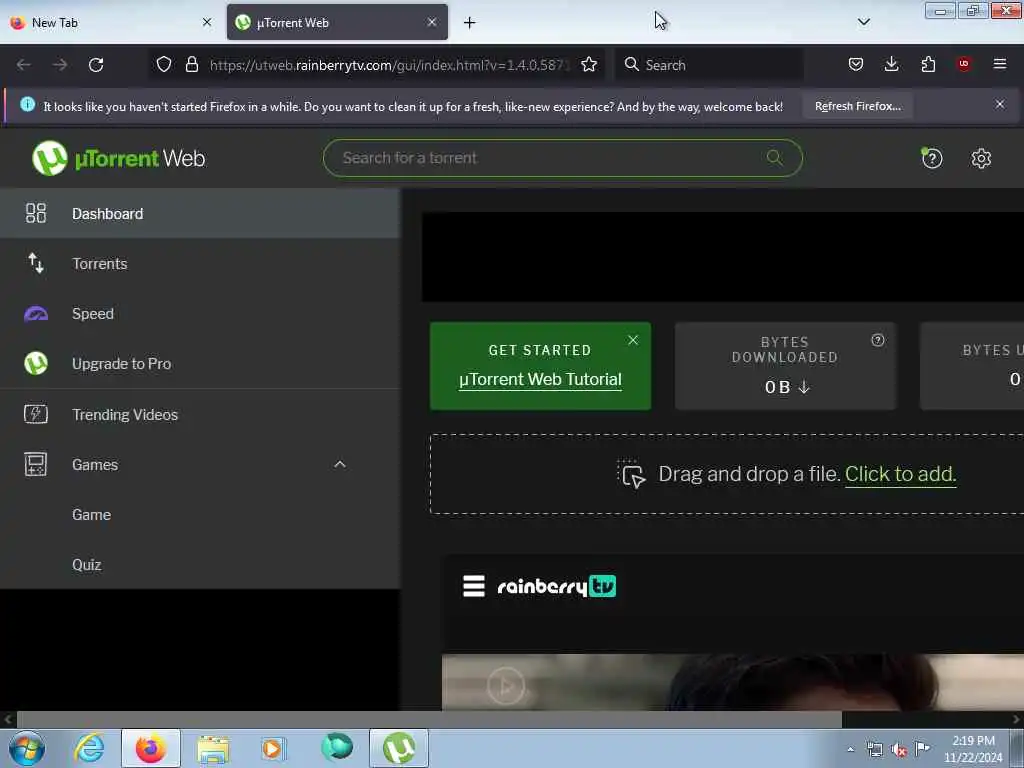Open a new browser tab
The width and height of the screenshot is (1024, 768).
[x=470, y=23]
